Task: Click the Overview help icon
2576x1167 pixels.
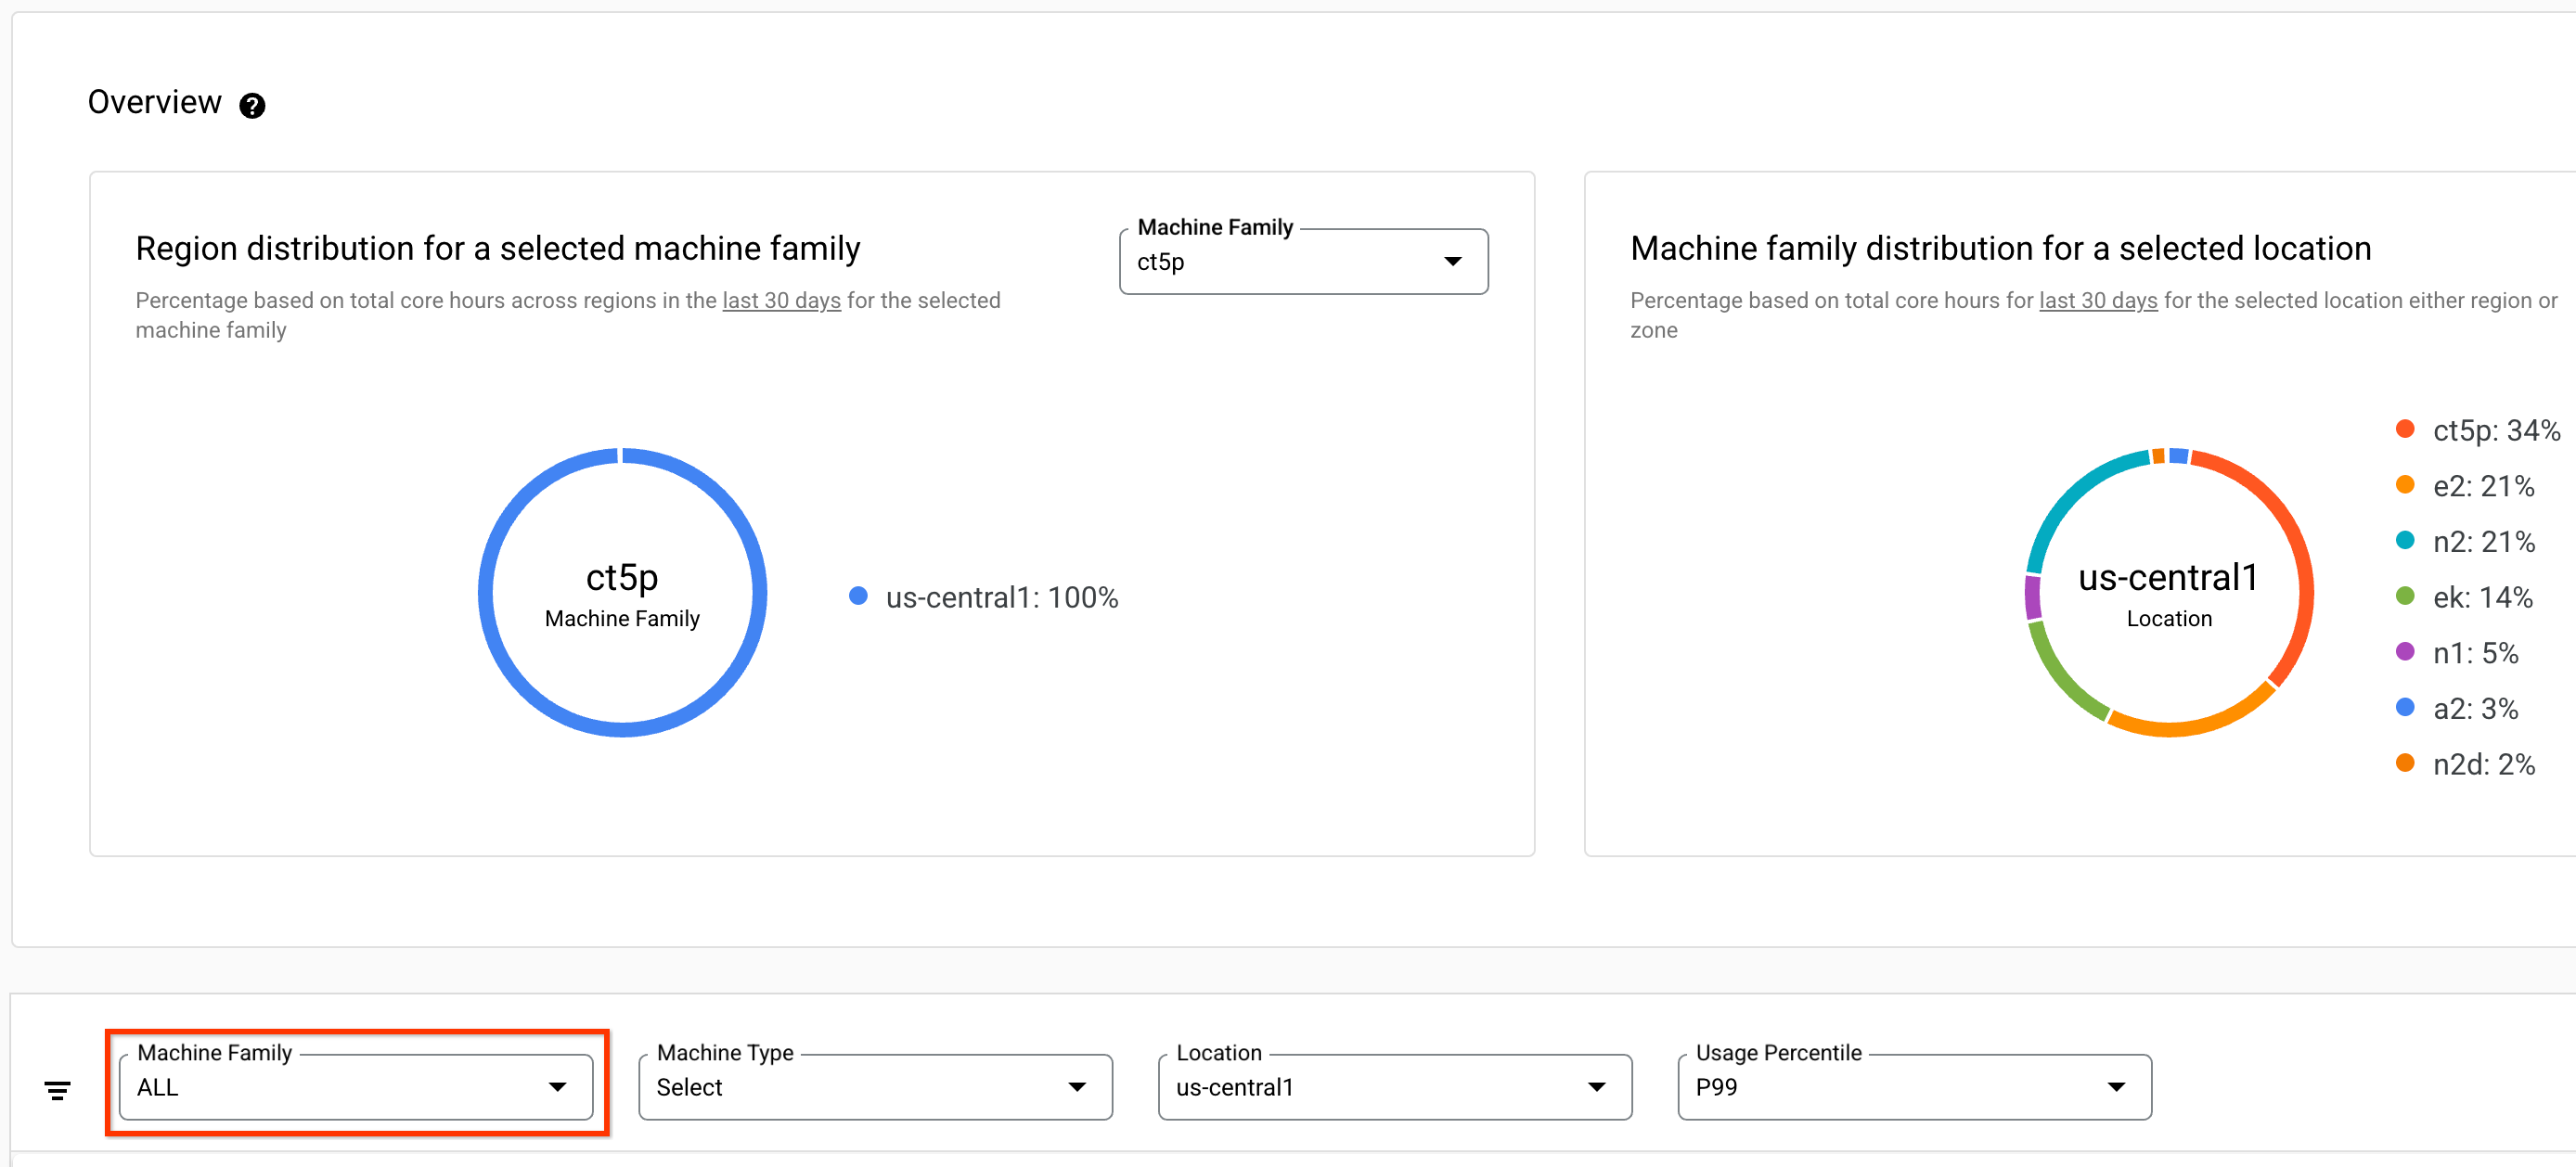Action: (x=252, y=105)
